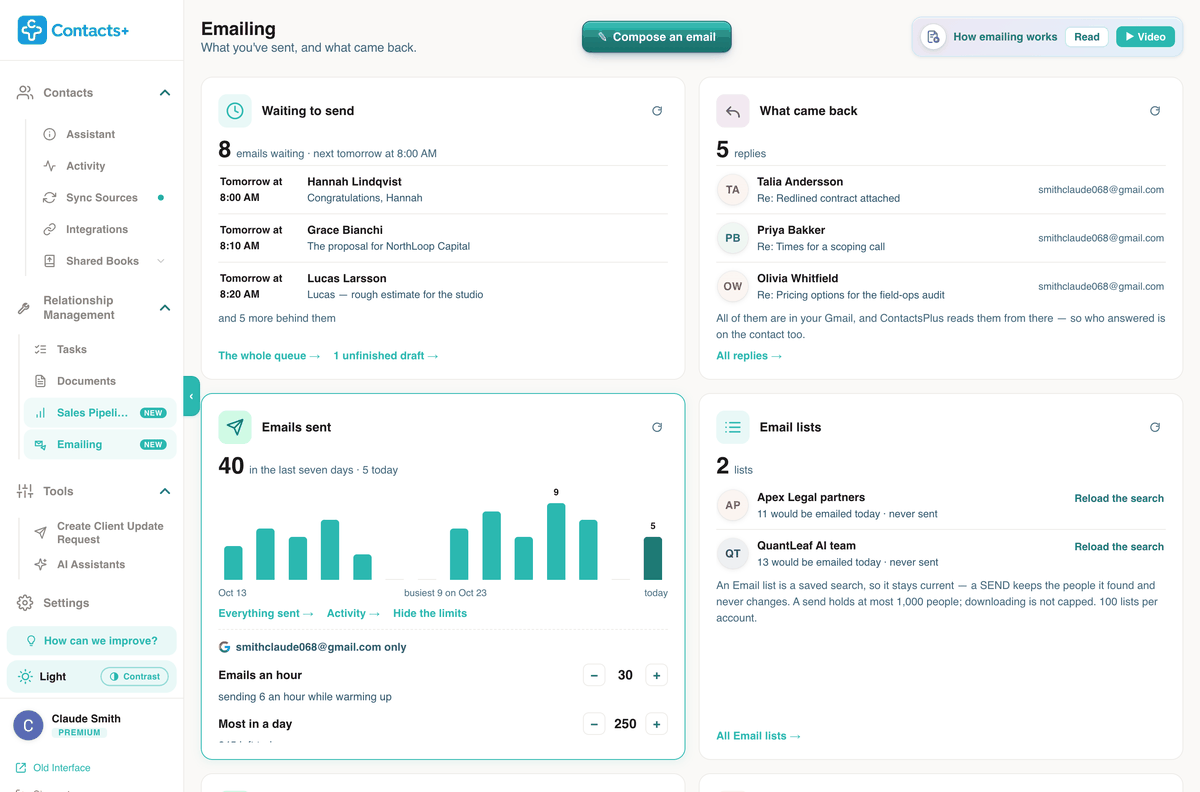The image size is (1200, 792).
Task: Refresh the Email lists card
Action: [1155, 427]
